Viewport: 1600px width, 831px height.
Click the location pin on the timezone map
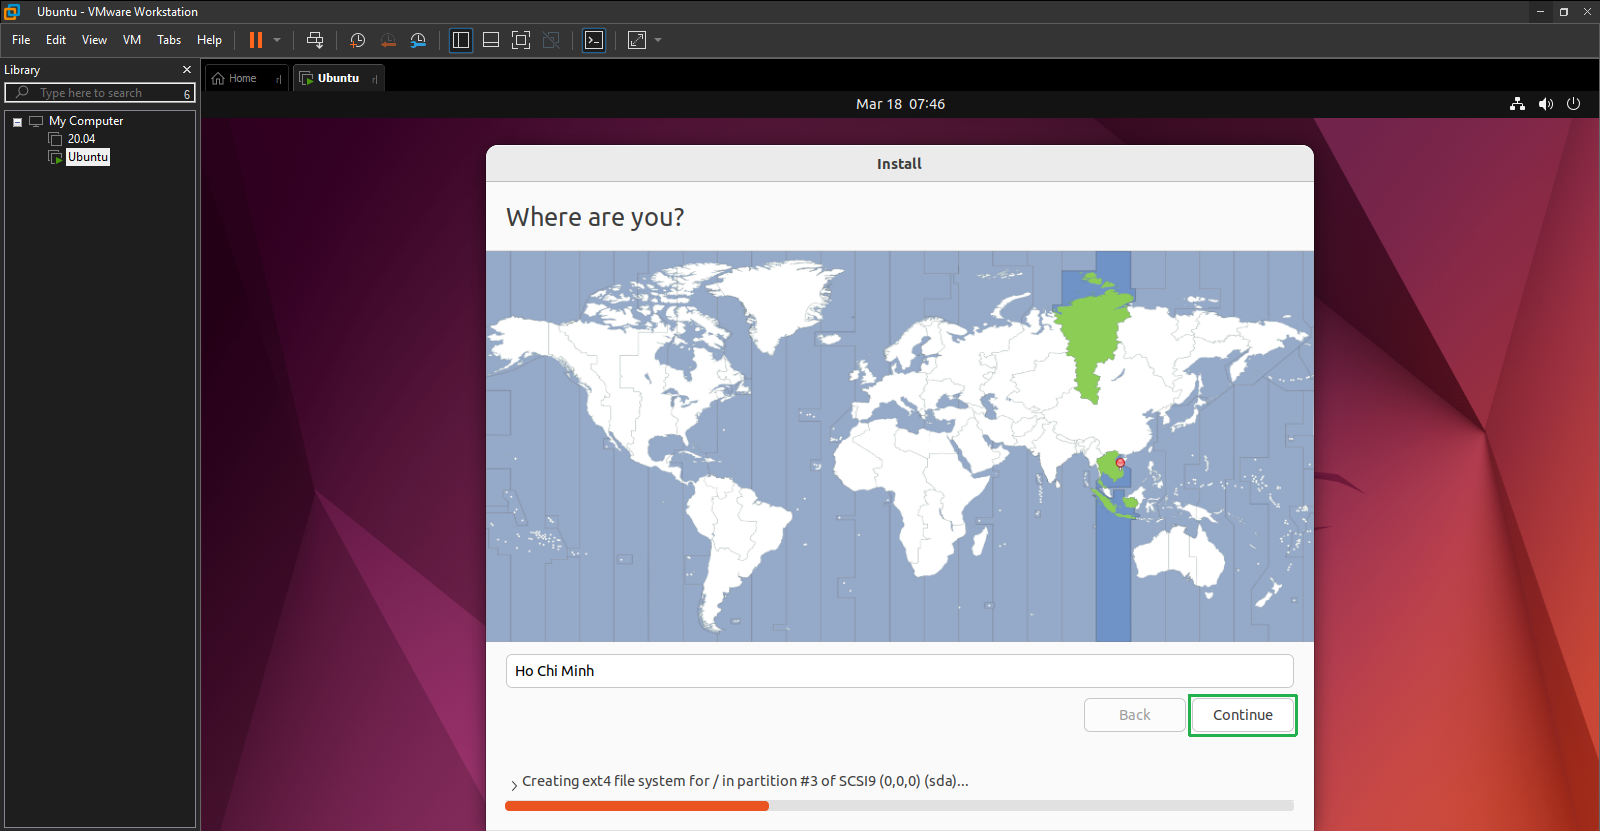[x=1120, y=463]
